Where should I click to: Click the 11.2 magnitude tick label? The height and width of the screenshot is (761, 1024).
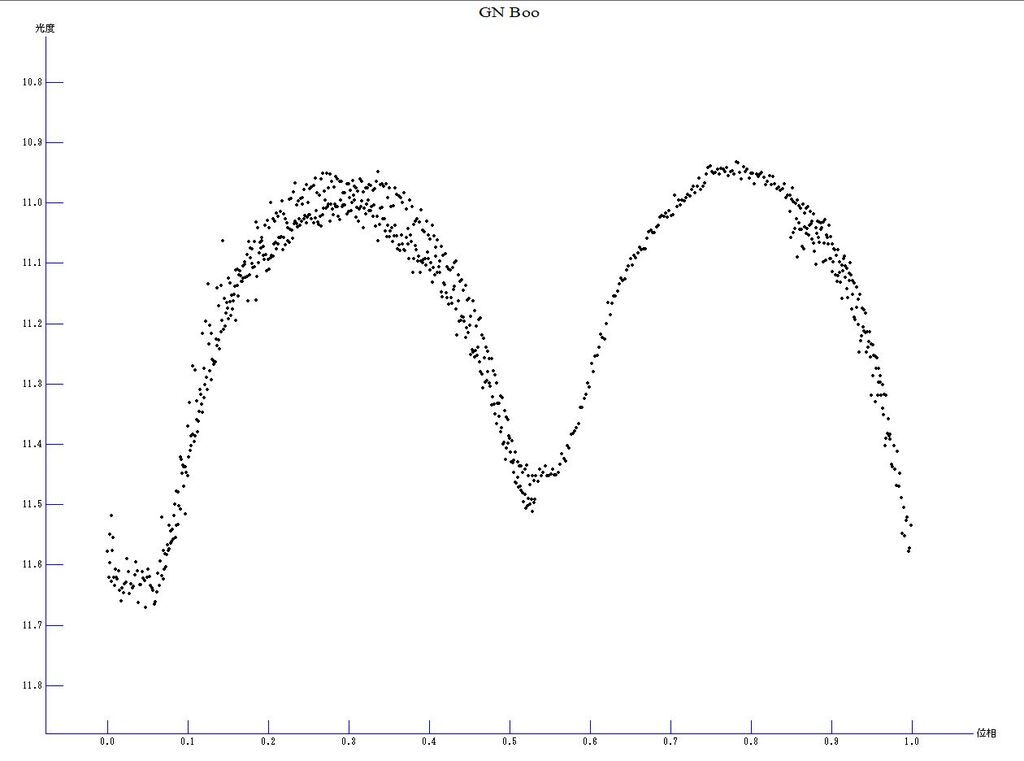[x=32, y=323]
